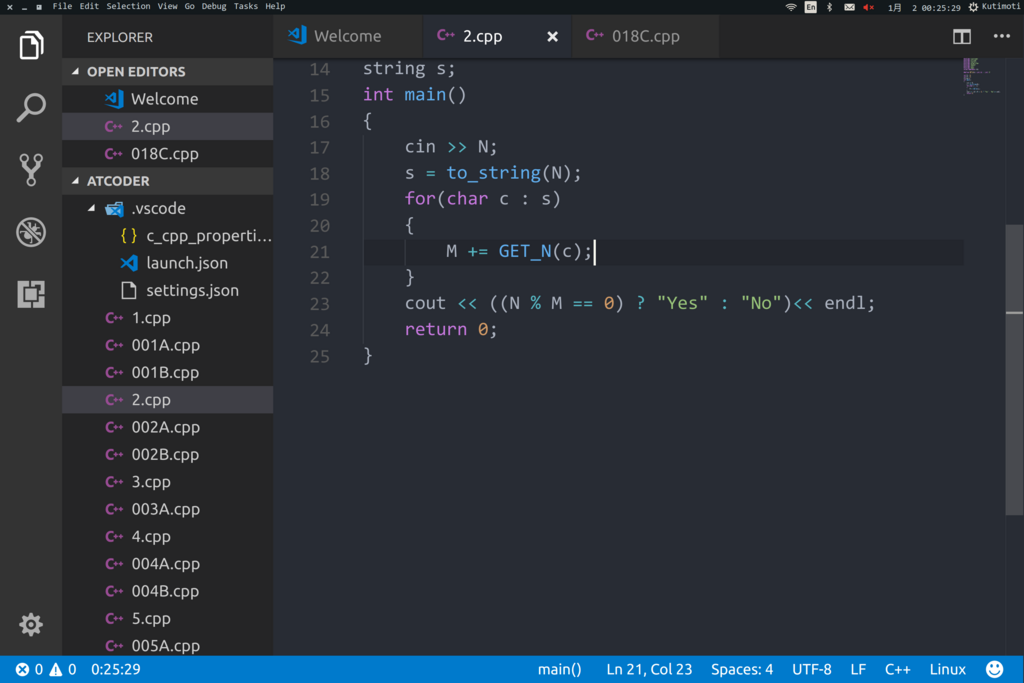The height and width of the screenshot is (683, 1024).
Task: Change the Spaces: 4 indentation setting
Action: pyautogui.click(x=741, y=669)
